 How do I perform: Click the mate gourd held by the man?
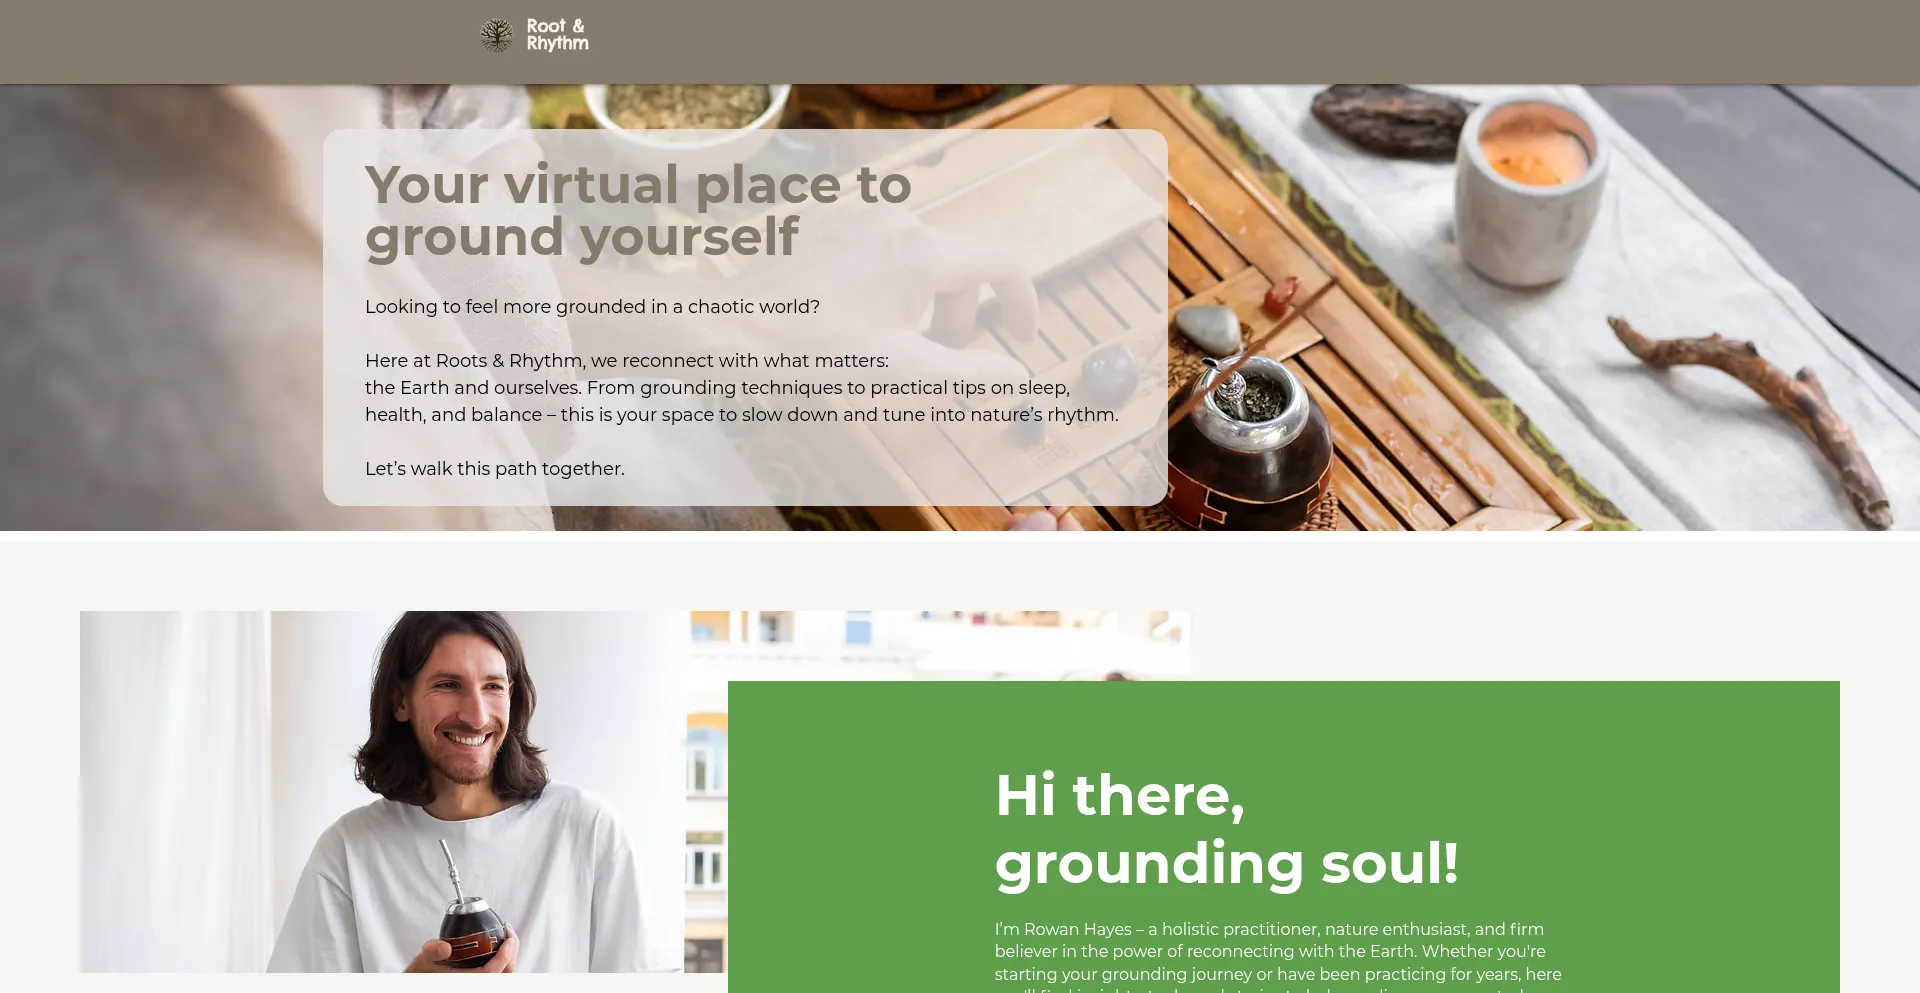pos(472,928)
